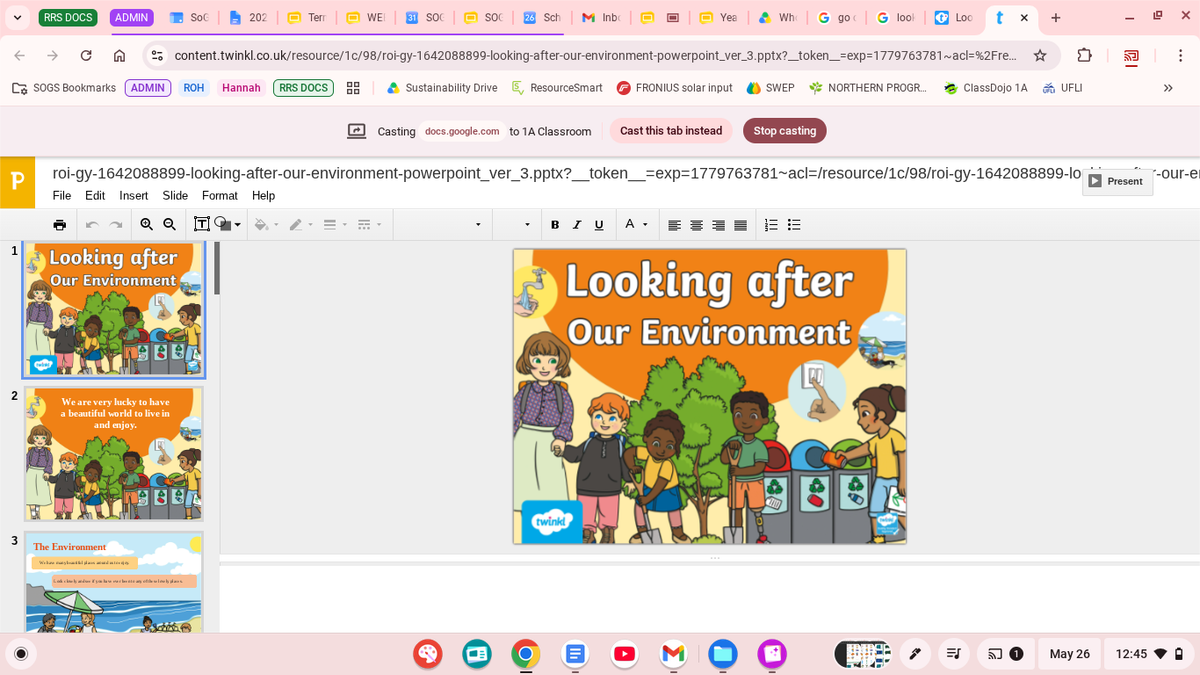Insert a text box from the toolbar
This screenshot has width=1200, height=675.
tap(201, 225)
